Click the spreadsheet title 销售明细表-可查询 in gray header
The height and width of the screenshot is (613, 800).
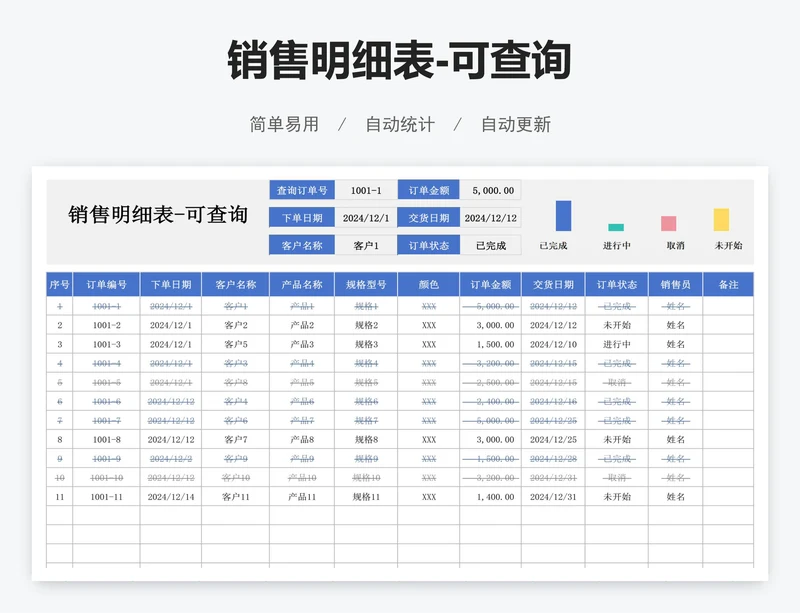158,215
